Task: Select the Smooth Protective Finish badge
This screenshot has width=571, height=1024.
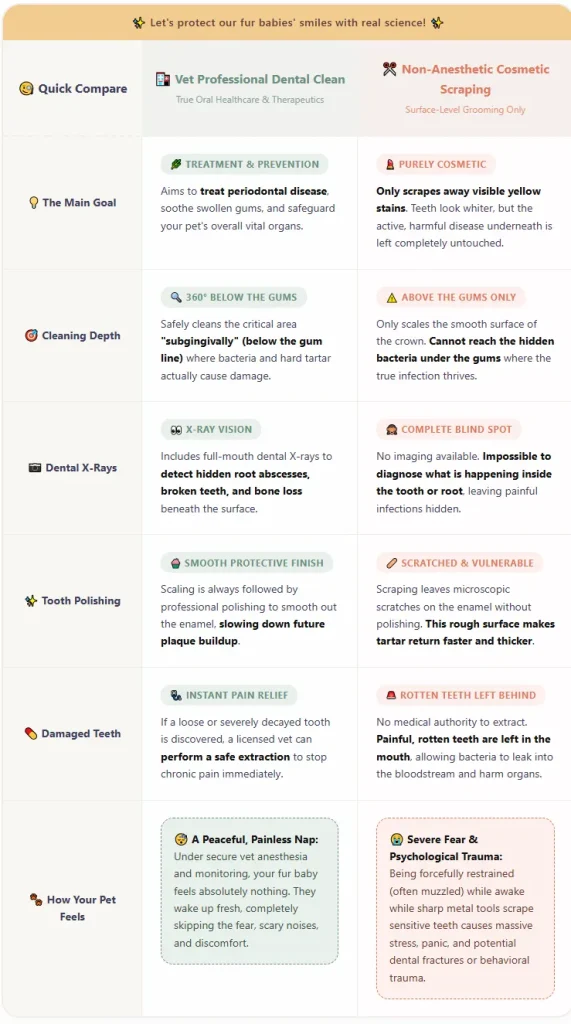Action: click(246, 563)
